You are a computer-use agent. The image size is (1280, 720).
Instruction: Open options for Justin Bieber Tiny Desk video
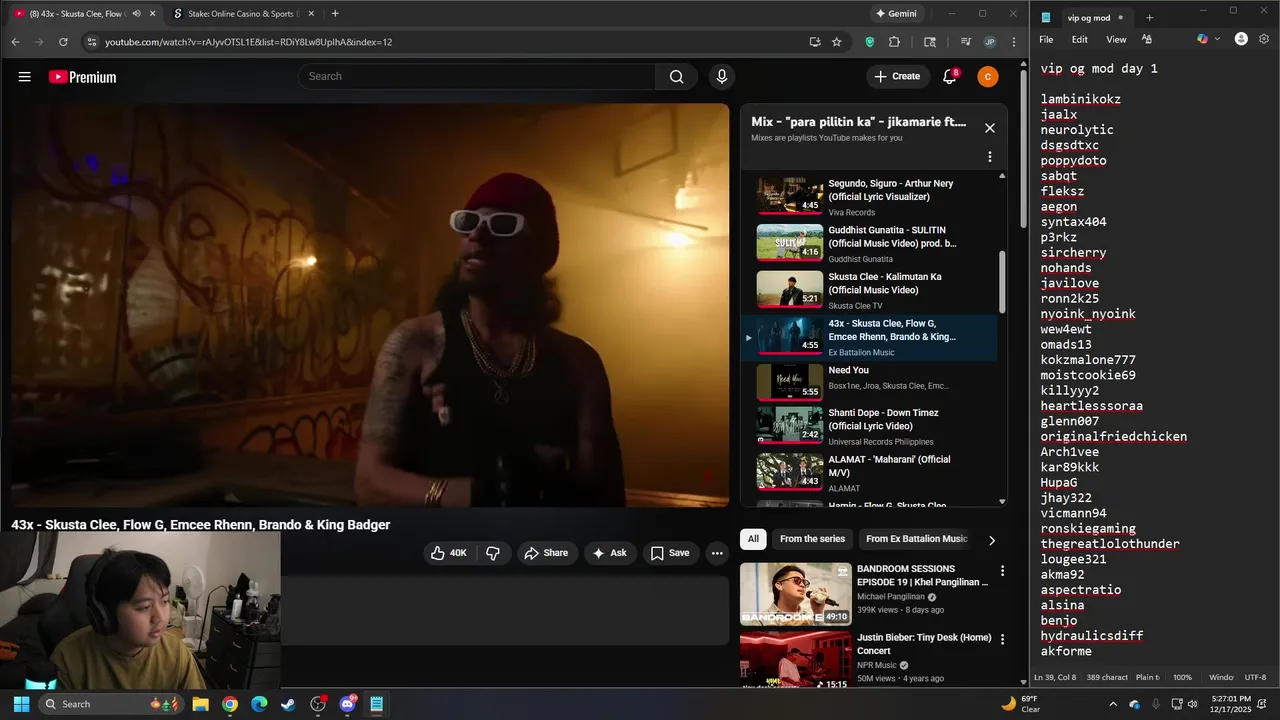(1002, 639)
